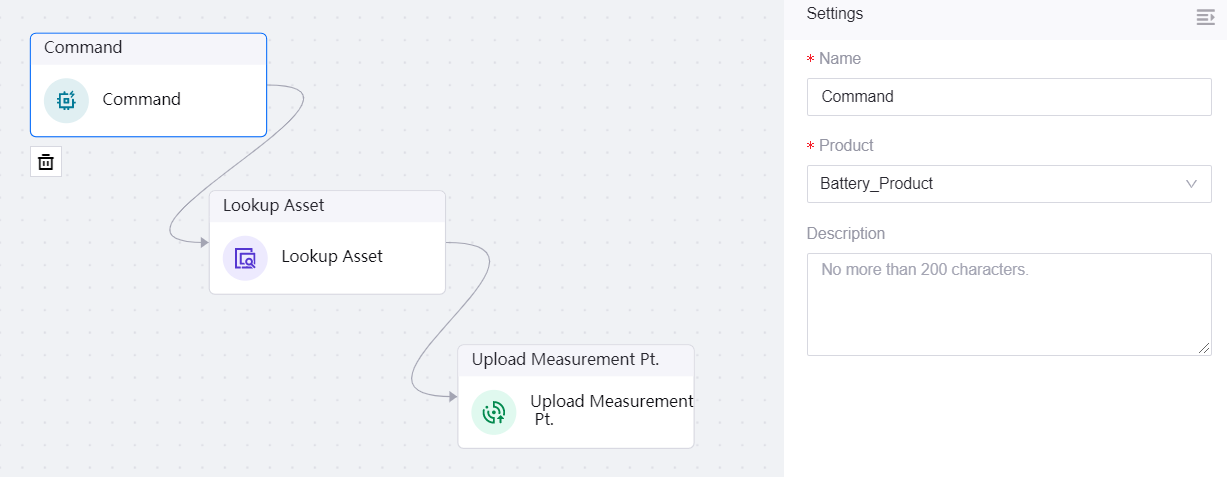Click the Product field label
The image size is (1227, 477).
[x=846, y=146]
